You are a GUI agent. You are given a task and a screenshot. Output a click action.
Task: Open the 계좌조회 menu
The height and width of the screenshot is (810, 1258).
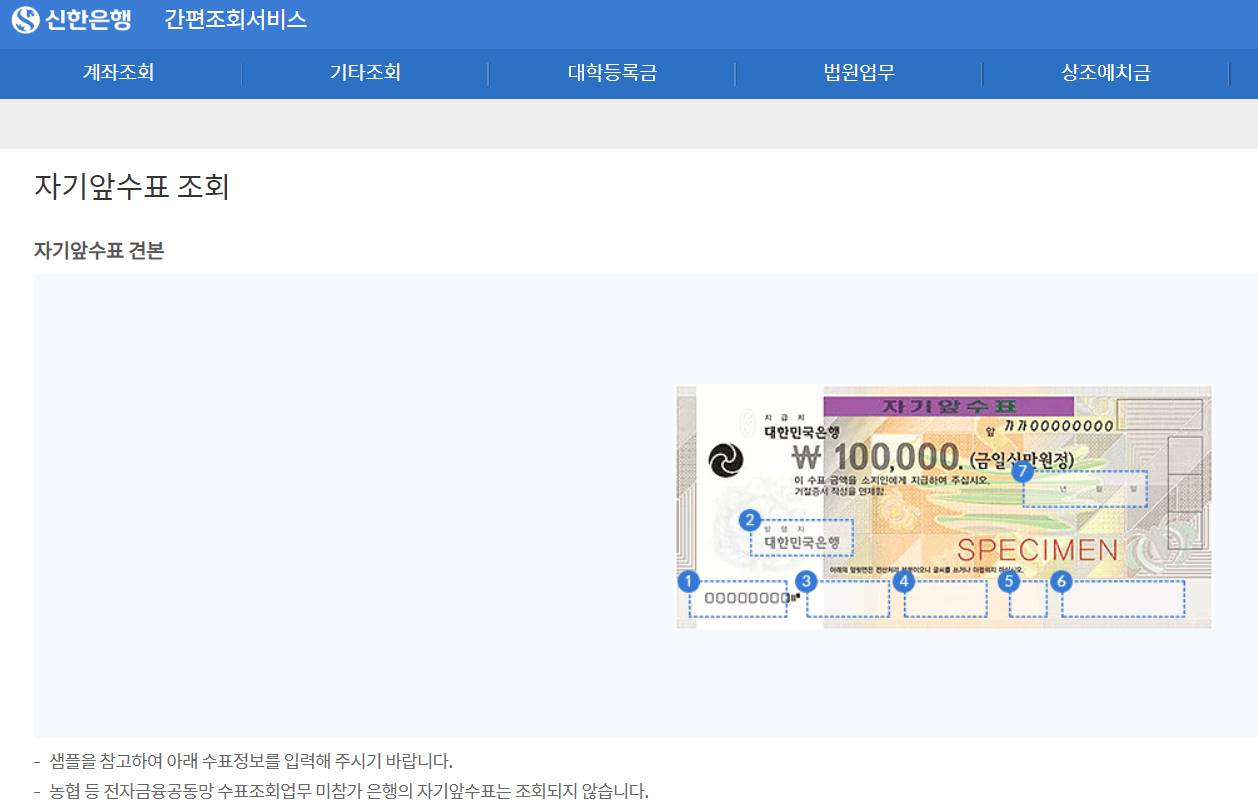[118, 73]
